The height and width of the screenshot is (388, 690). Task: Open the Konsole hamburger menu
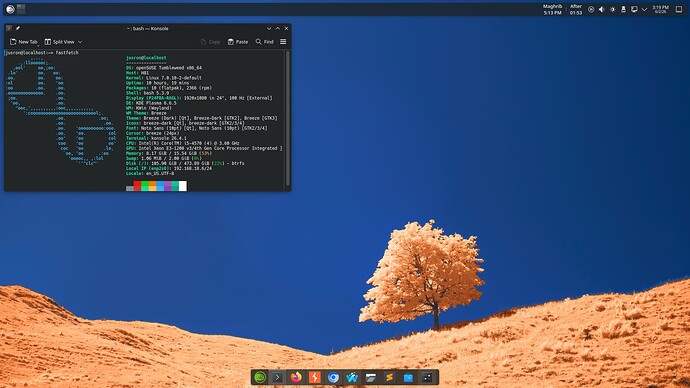[x=283, y=42]
